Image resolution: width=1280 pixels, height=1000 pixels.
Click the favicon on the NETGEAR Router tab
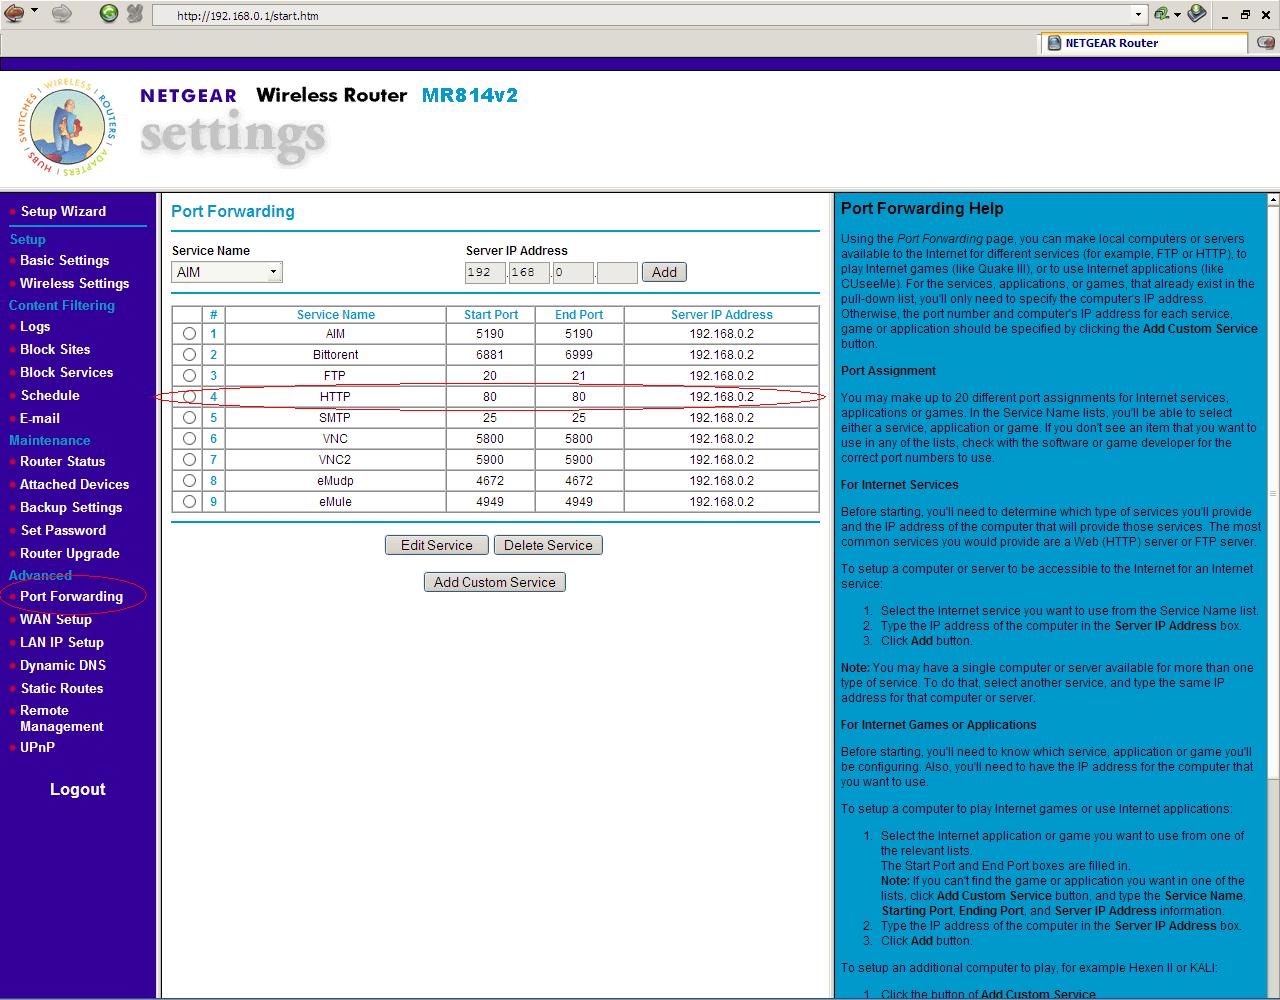coord(1054,43)
